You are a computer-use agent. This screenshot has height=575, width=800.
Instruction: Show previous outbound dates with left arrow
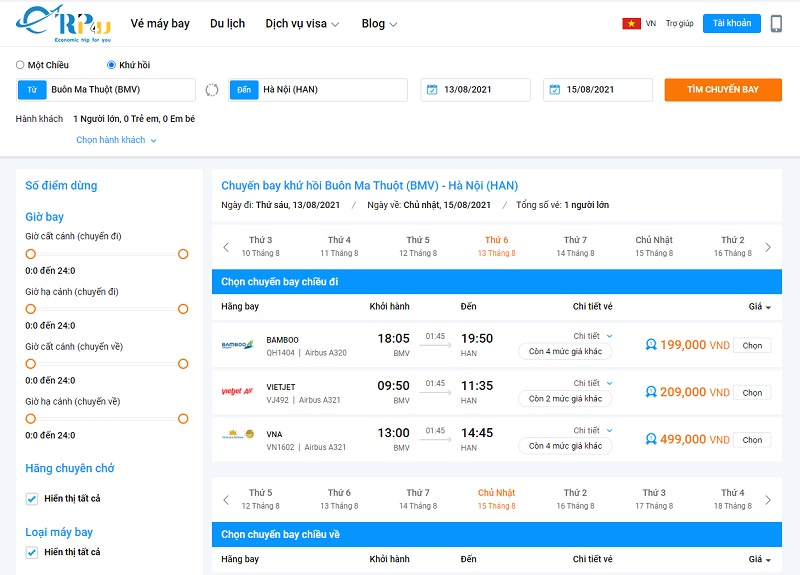tap(226, 247)
